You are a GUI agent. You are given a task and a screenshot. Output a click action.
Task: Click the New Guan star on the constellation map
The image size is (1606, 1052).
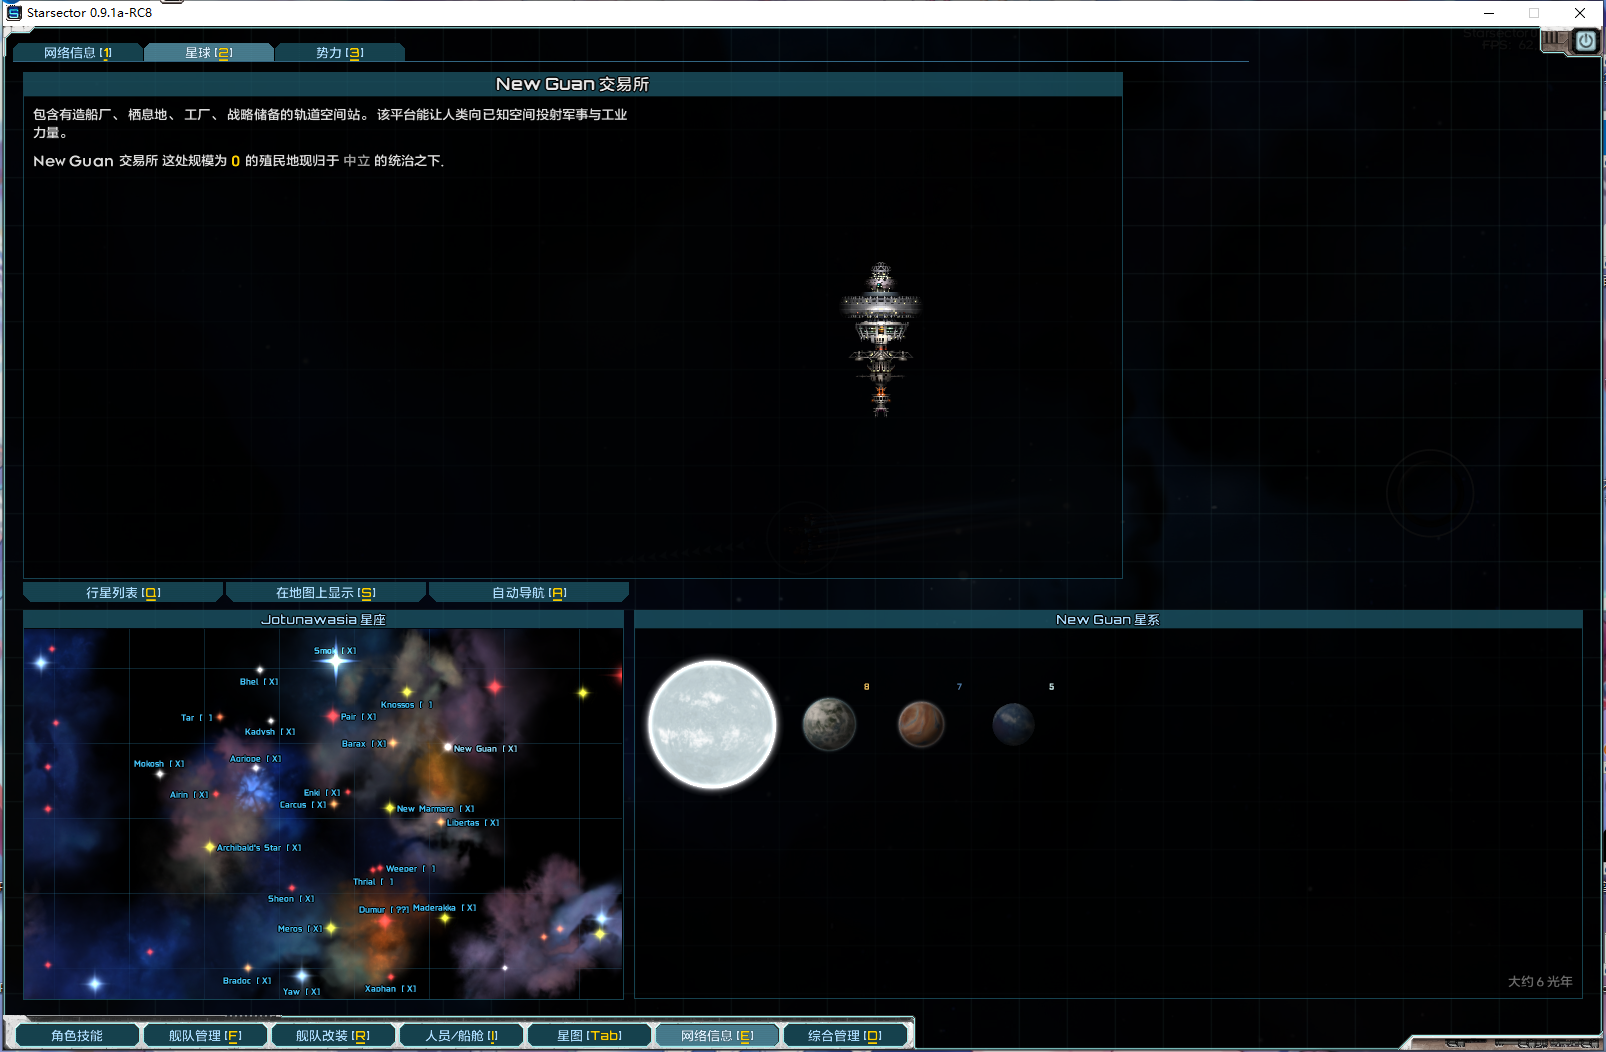446,747
